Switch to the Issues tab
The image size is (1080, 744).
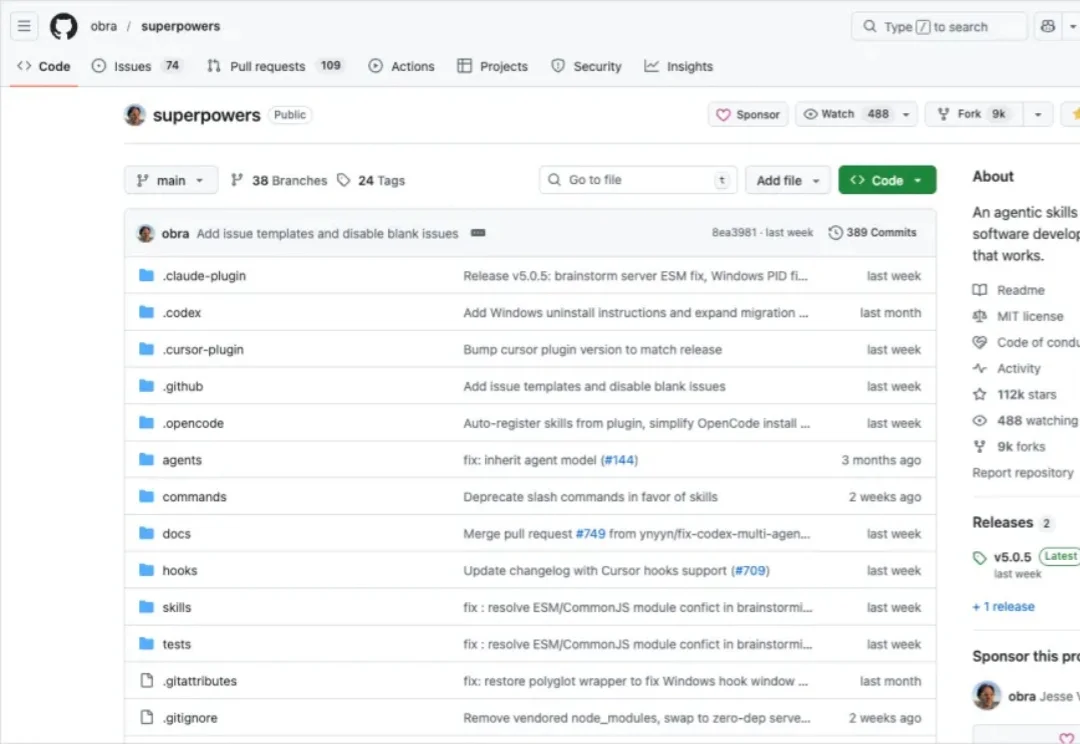pos(136,66)
